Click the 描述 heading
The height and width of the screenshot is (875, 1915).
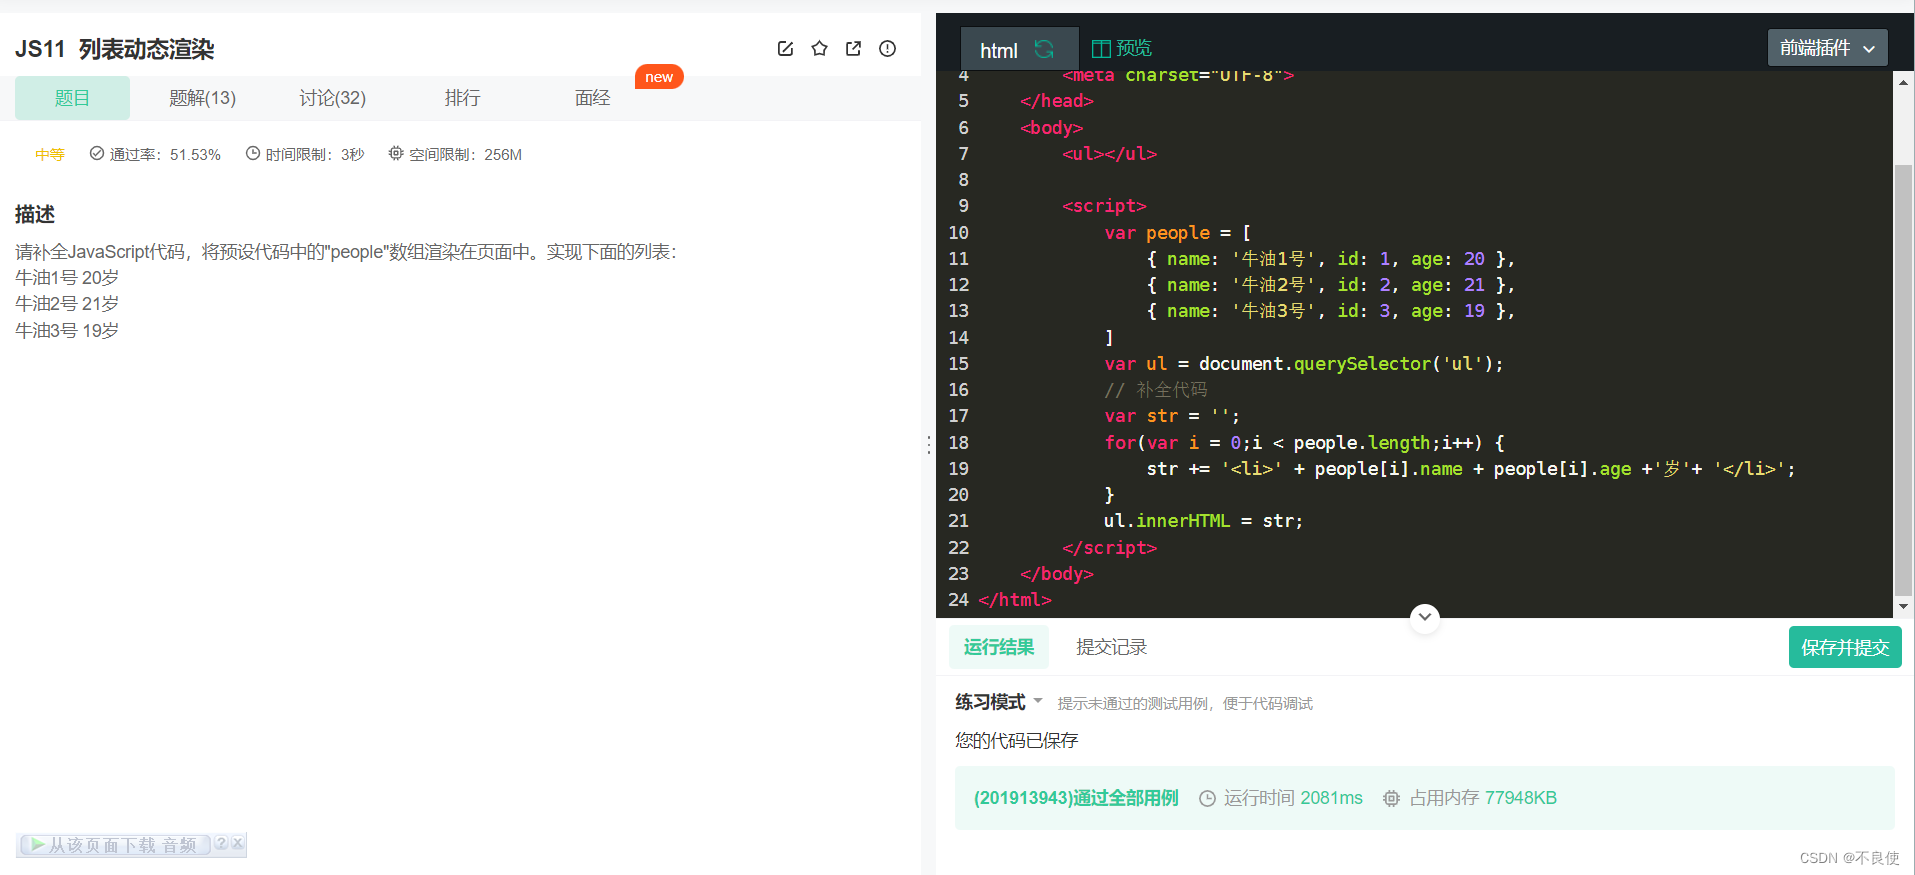(34, 214)
